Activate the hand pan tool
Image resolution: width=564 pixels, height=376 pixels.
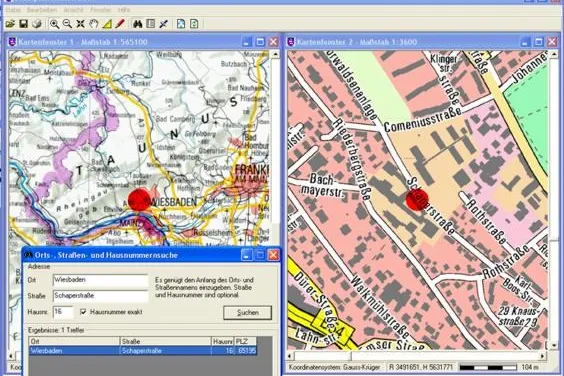[x=94, y=24]
